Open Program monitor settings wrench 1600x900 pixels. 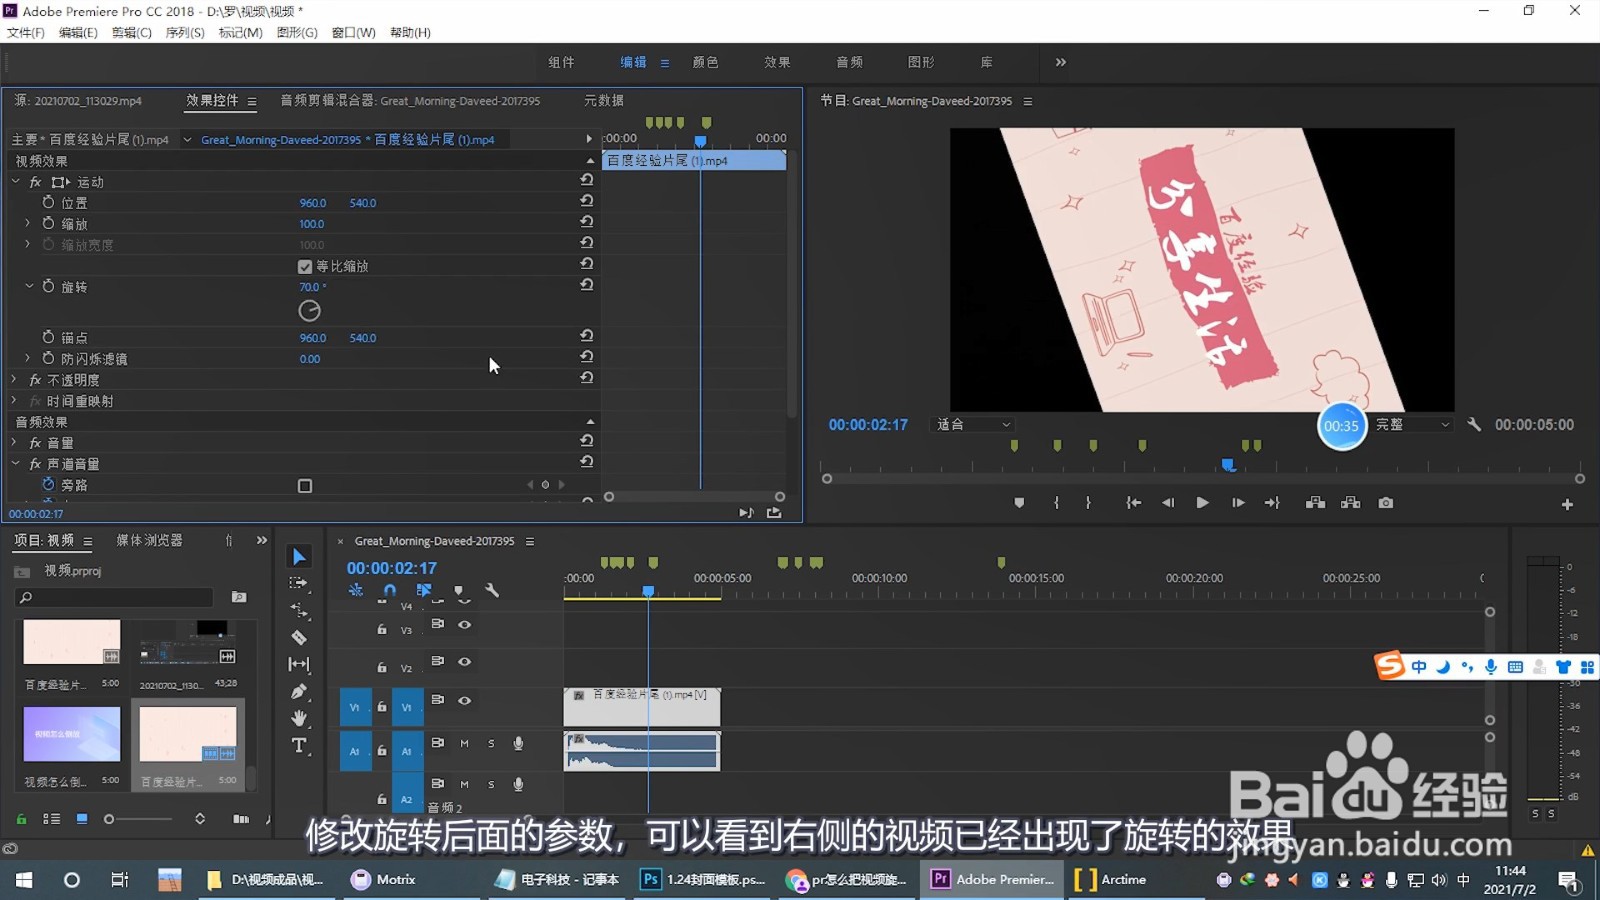point(1474,424)
